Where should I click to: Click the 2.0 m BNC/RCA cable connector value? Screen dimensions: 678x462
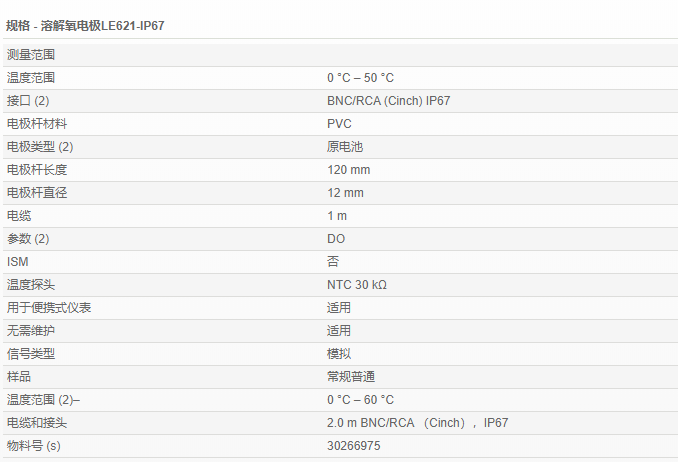(x=417, y=423)
